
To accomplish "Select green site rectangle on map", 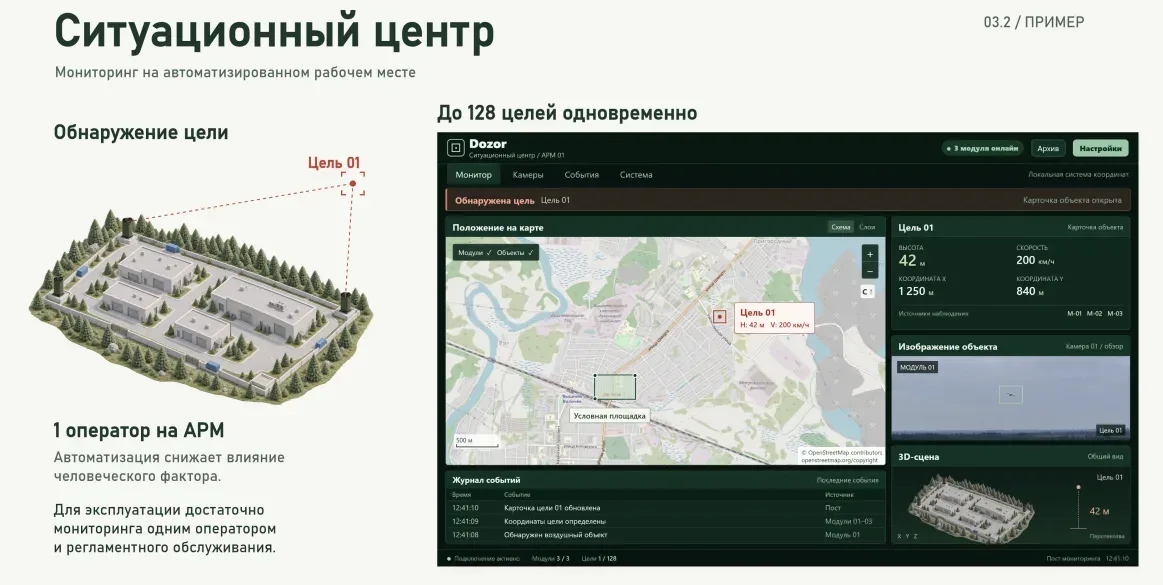I will pos(615,387).
